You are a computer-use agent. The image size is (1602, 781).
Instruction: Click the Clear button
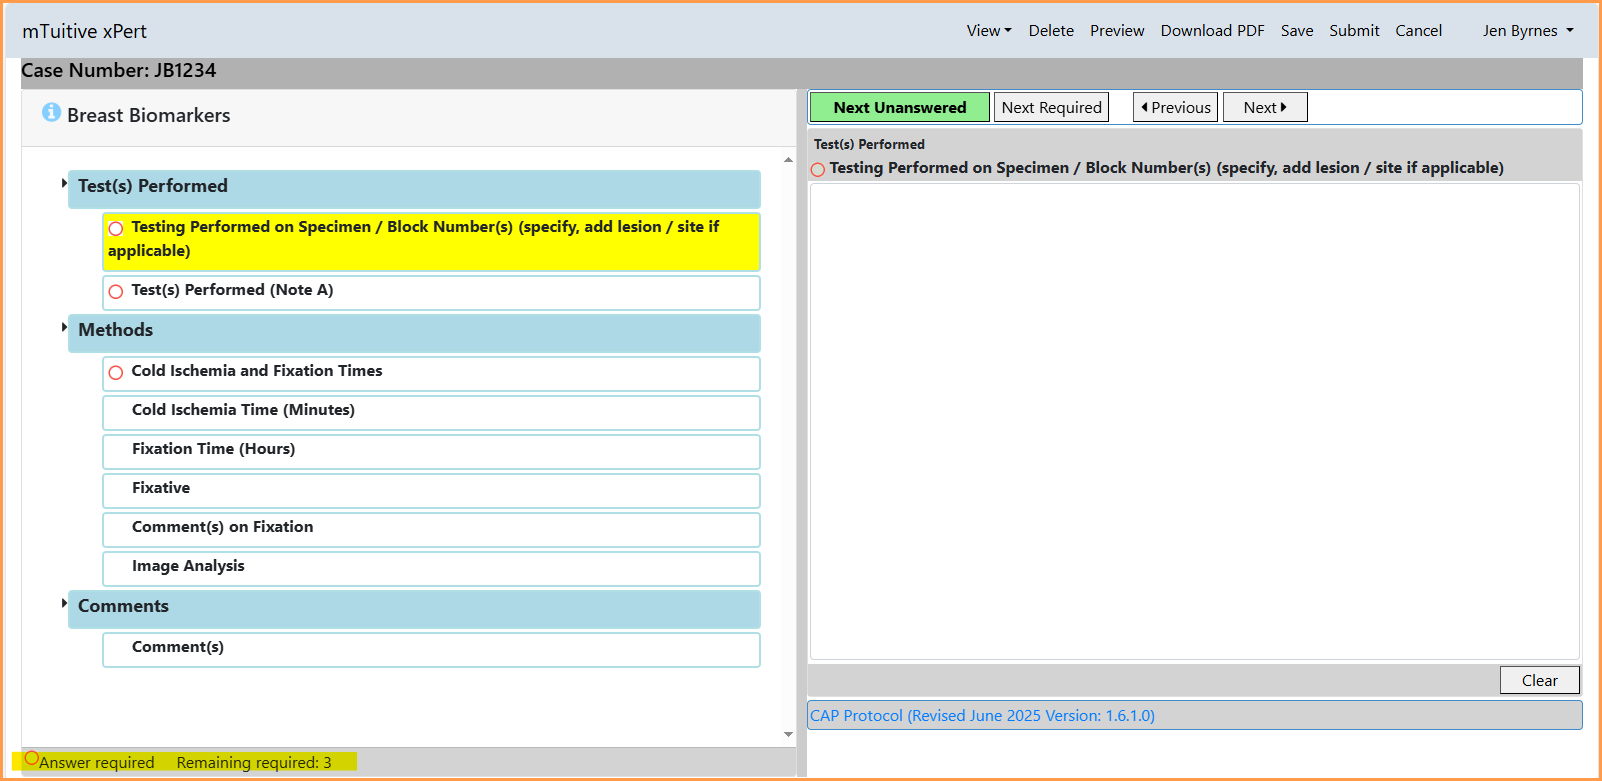(x=1539, y=680)
